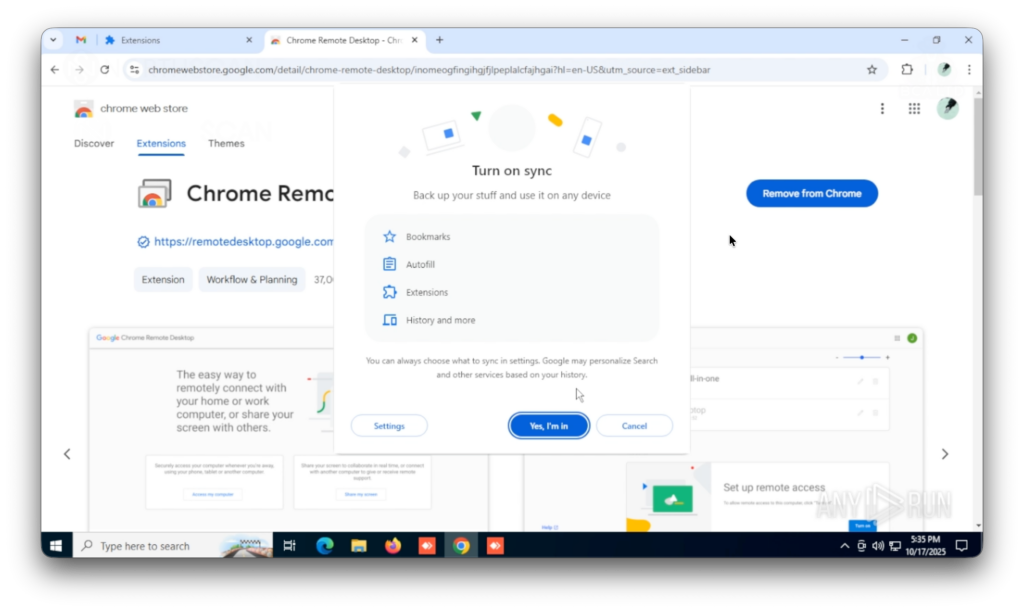Open the clock and date flyout
The width and height of the screenshot is (1024, 612).
[x=925, y=546]
